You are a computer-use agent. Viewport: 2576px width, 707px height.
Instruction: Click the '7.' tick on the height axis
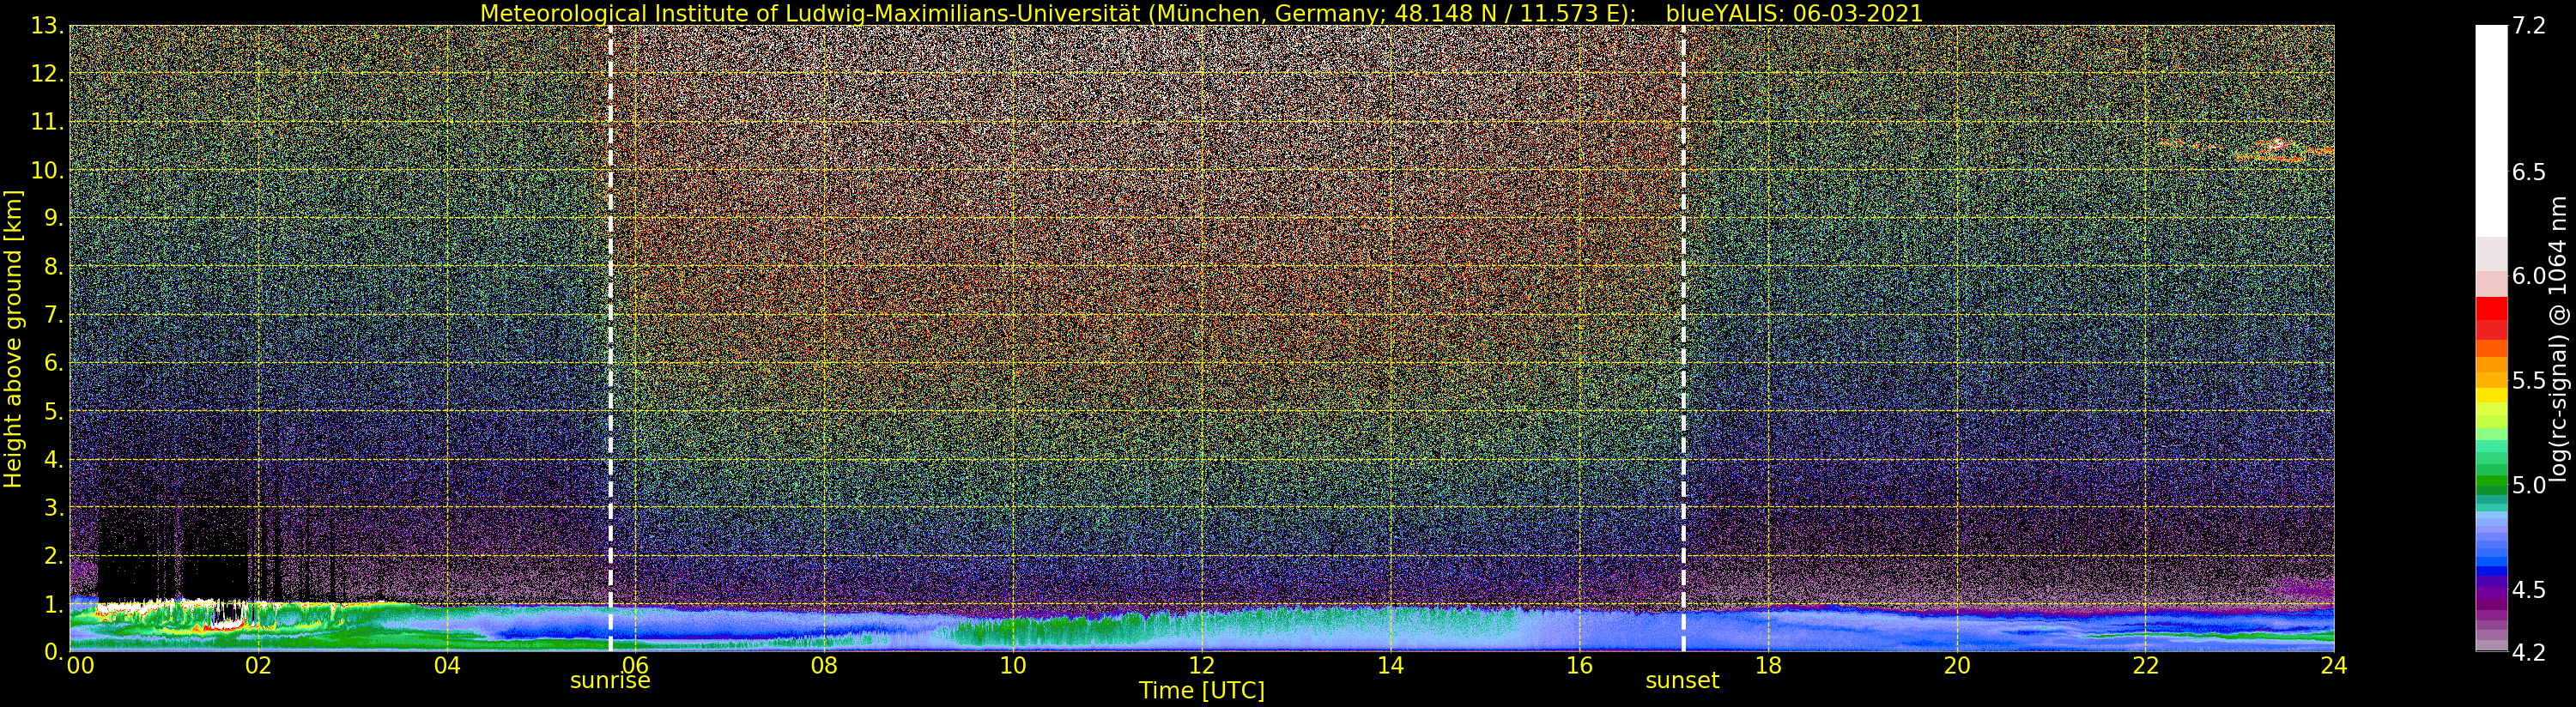click(53, 315)
